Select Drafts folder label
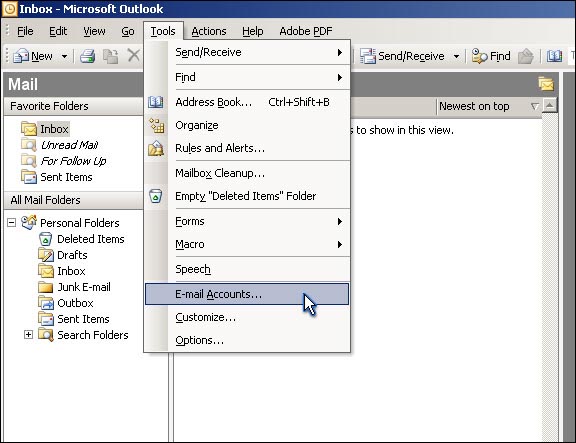The width and height of the screenshot is (576, 443). coord(72,255)
